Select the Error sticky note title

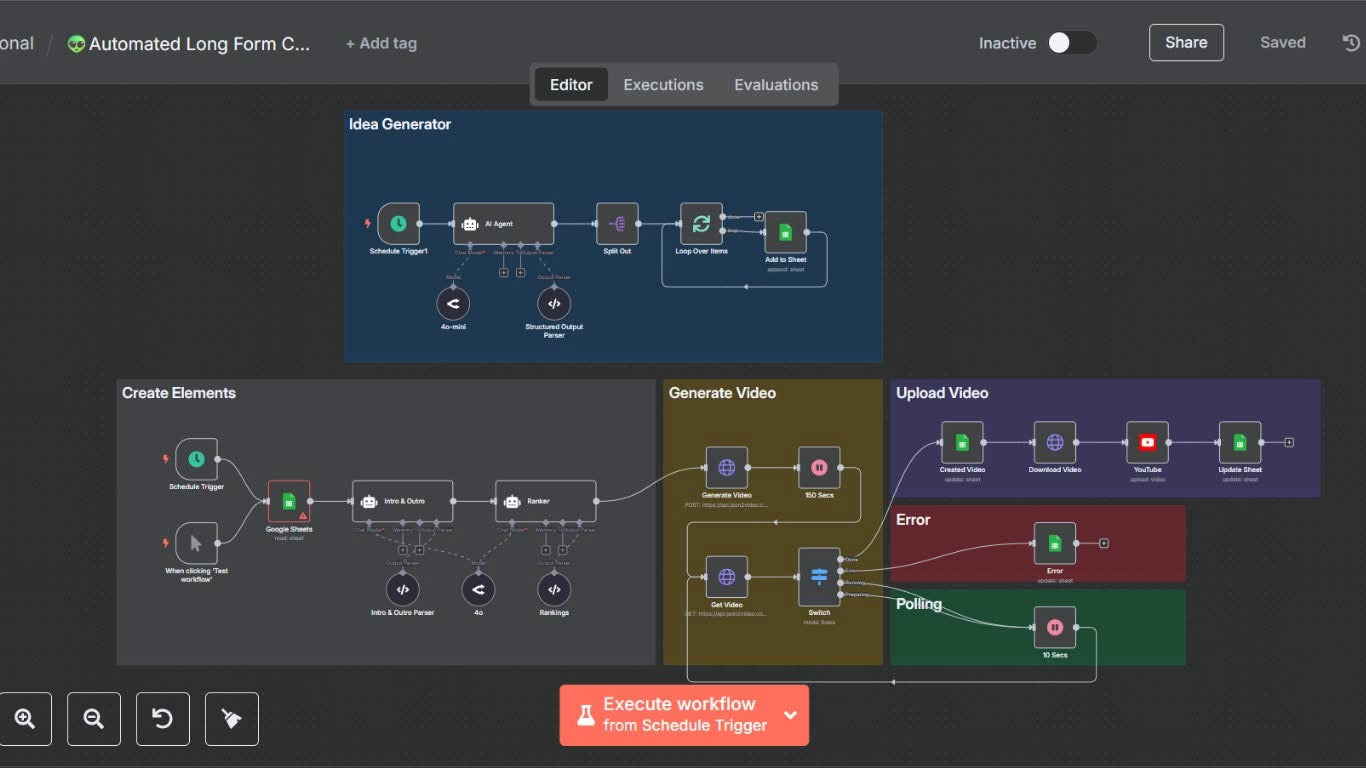913,520
